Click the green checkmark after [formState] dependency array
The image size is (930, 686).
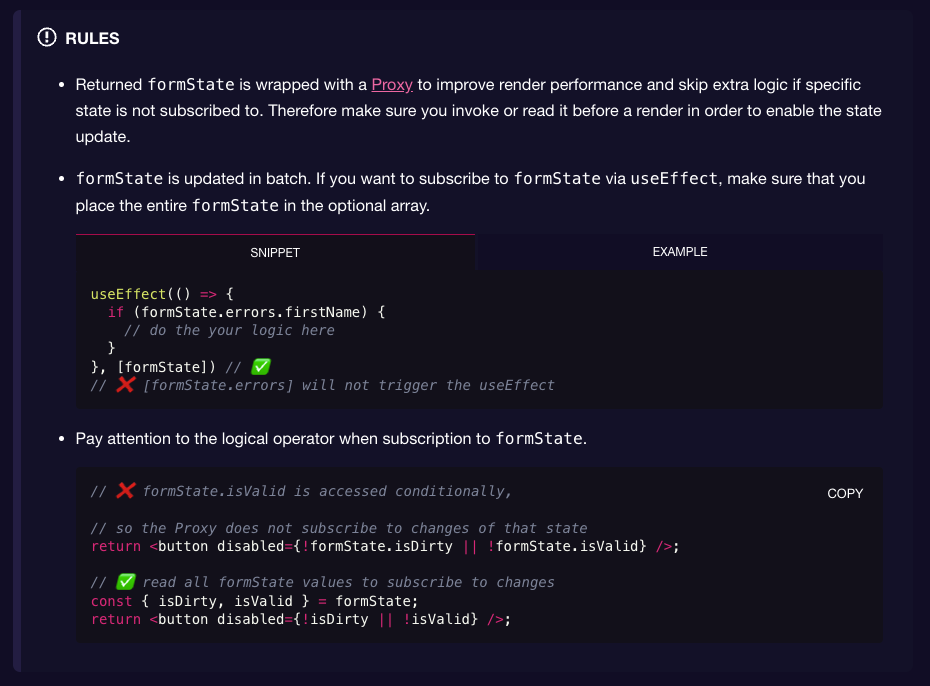point(261,367)
